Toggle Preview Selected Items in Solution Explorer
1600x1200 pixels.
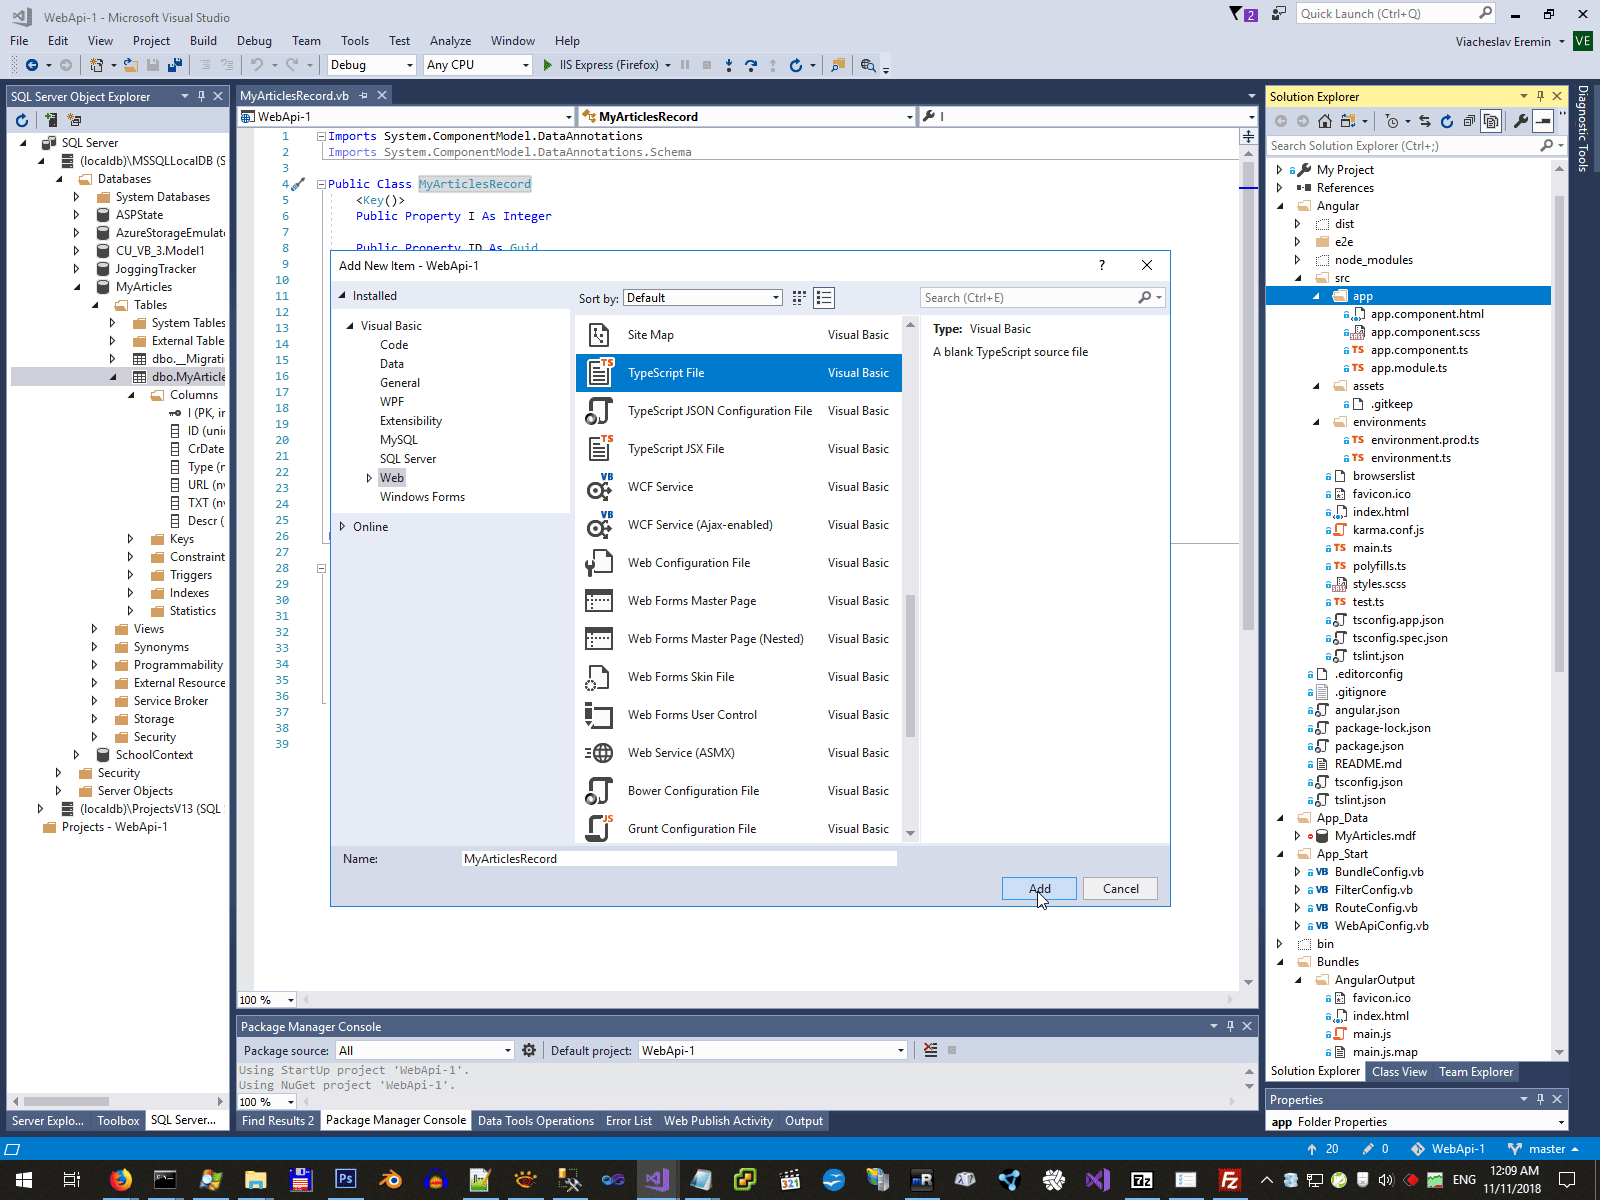tap(1543, 121)
